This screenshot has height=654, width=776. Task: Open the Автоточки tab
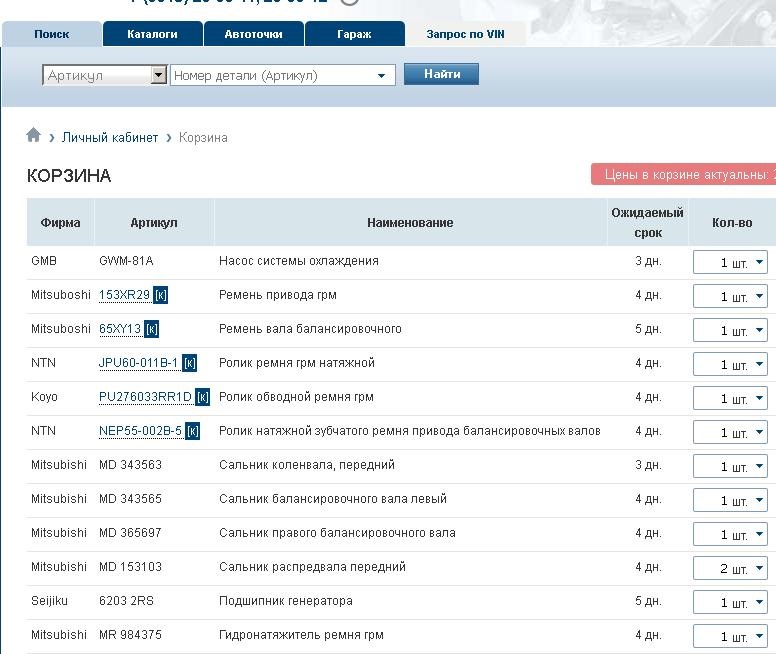coord(253,34)
